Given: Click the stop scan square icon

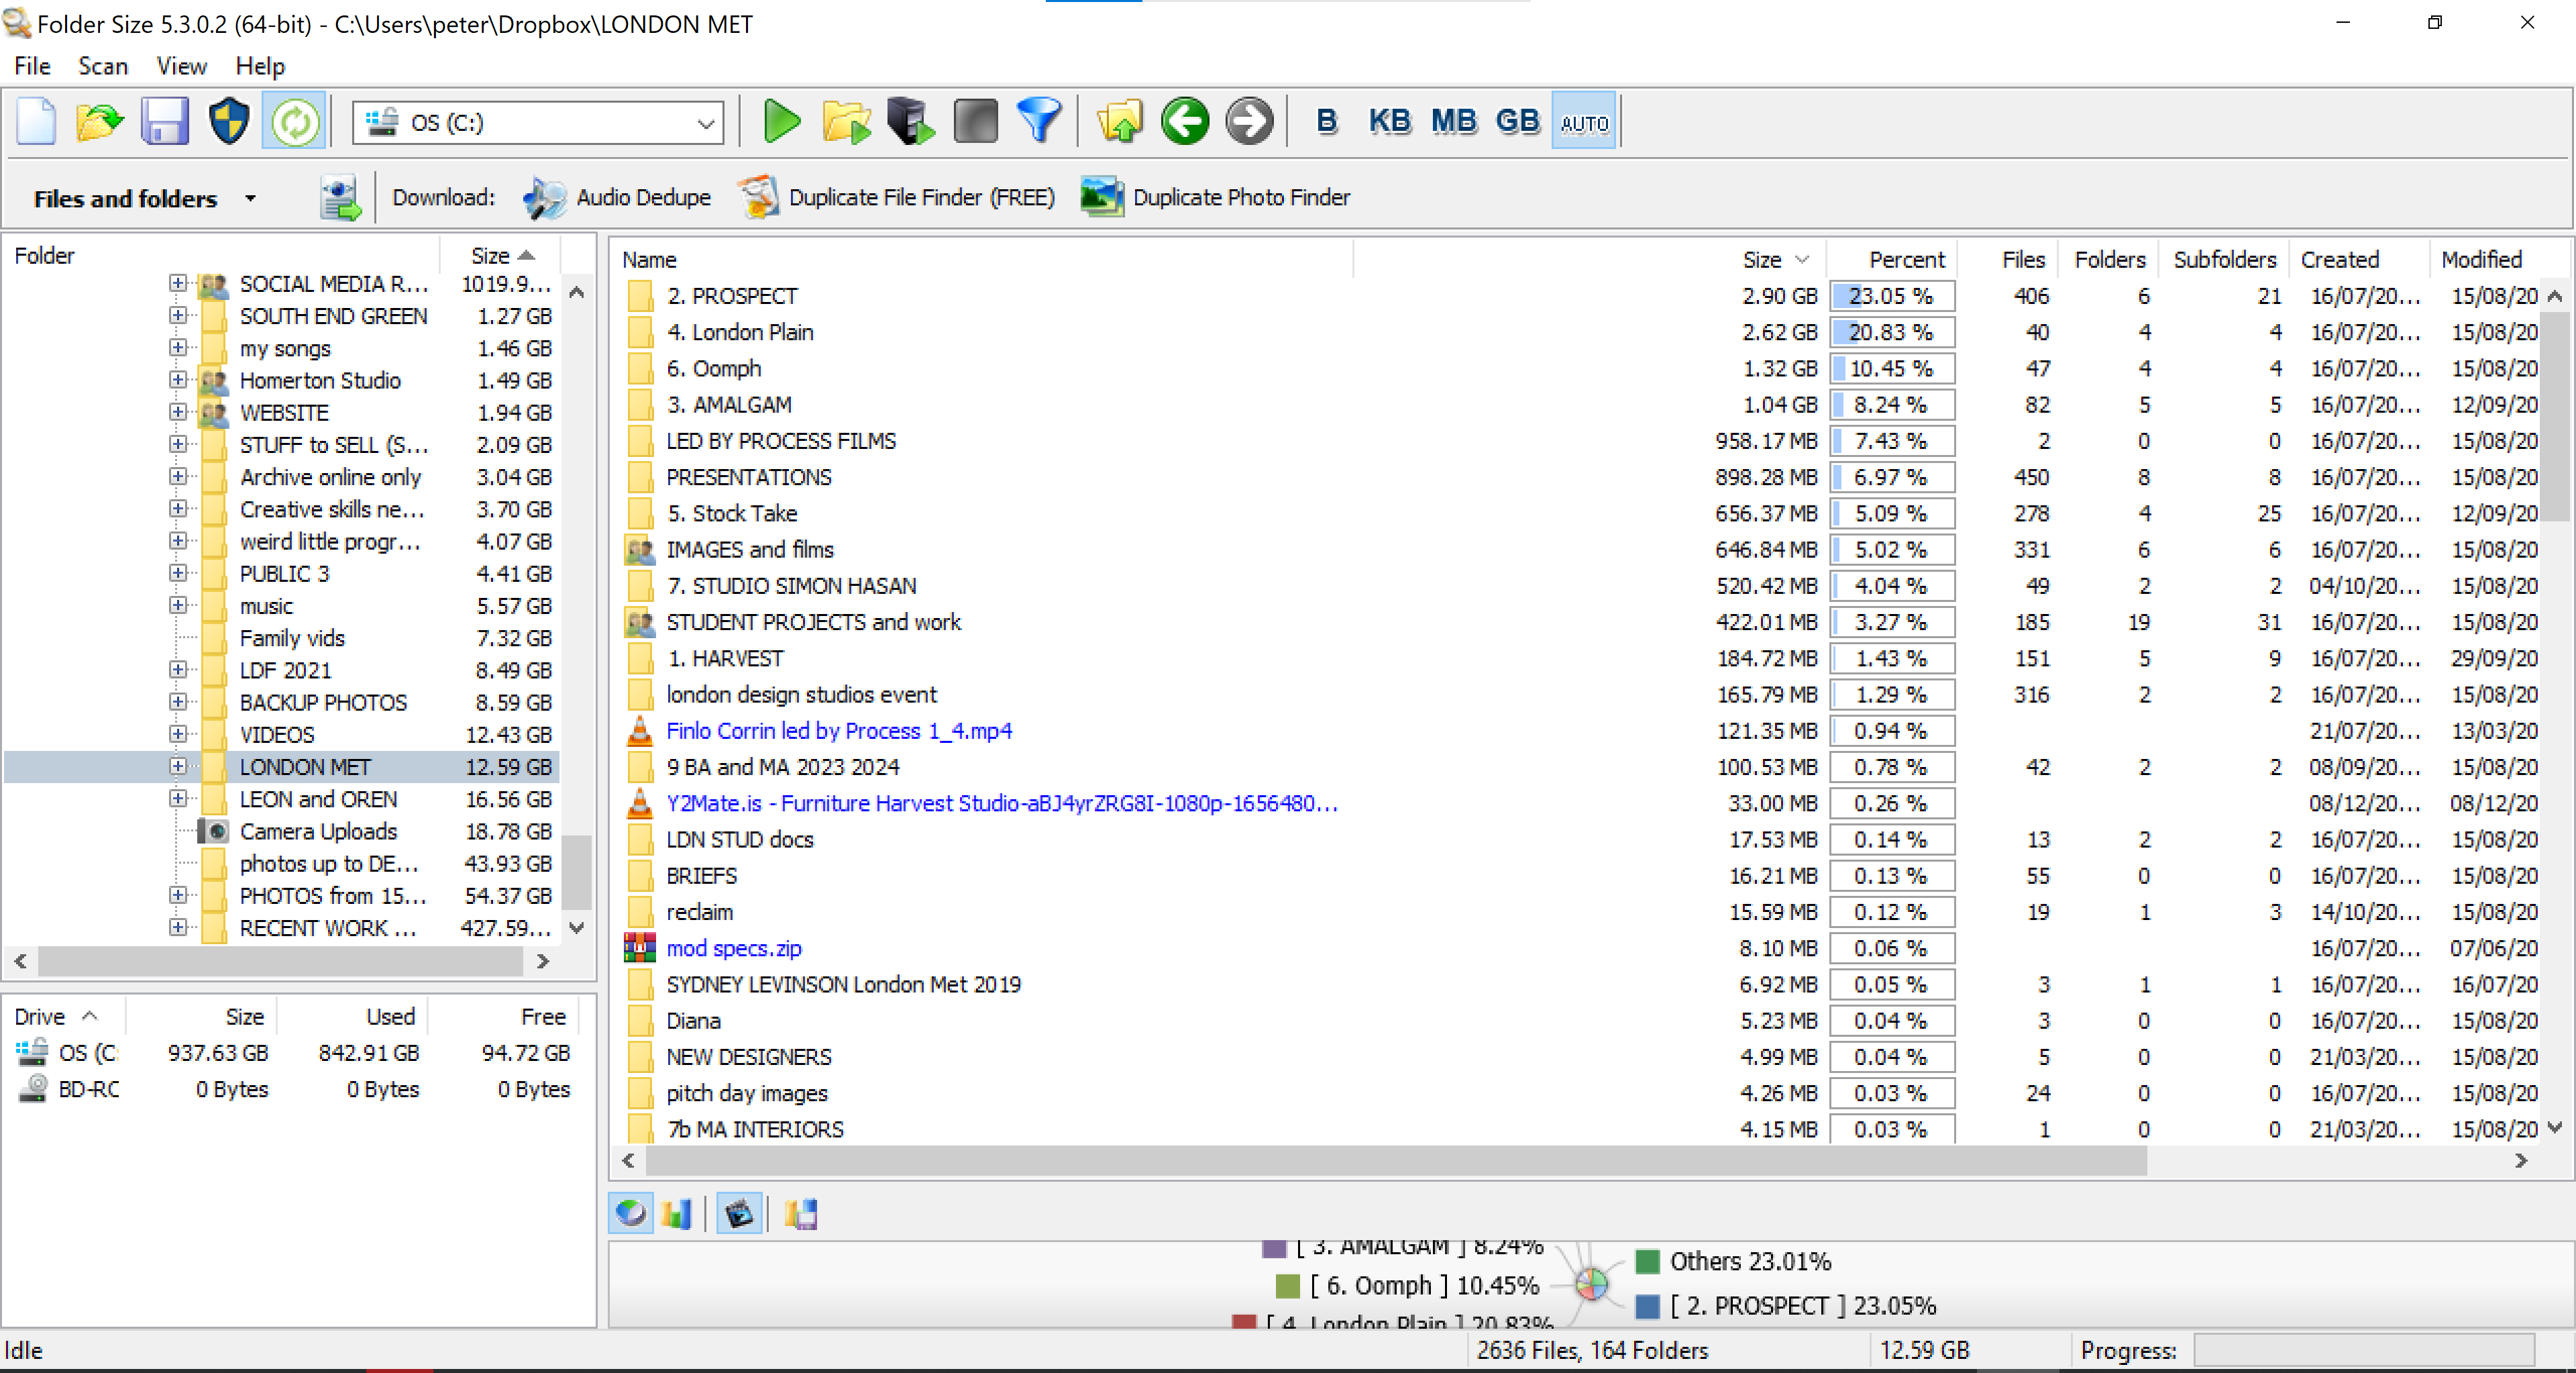Looking at the screenshot, I should tap(975, 122).
